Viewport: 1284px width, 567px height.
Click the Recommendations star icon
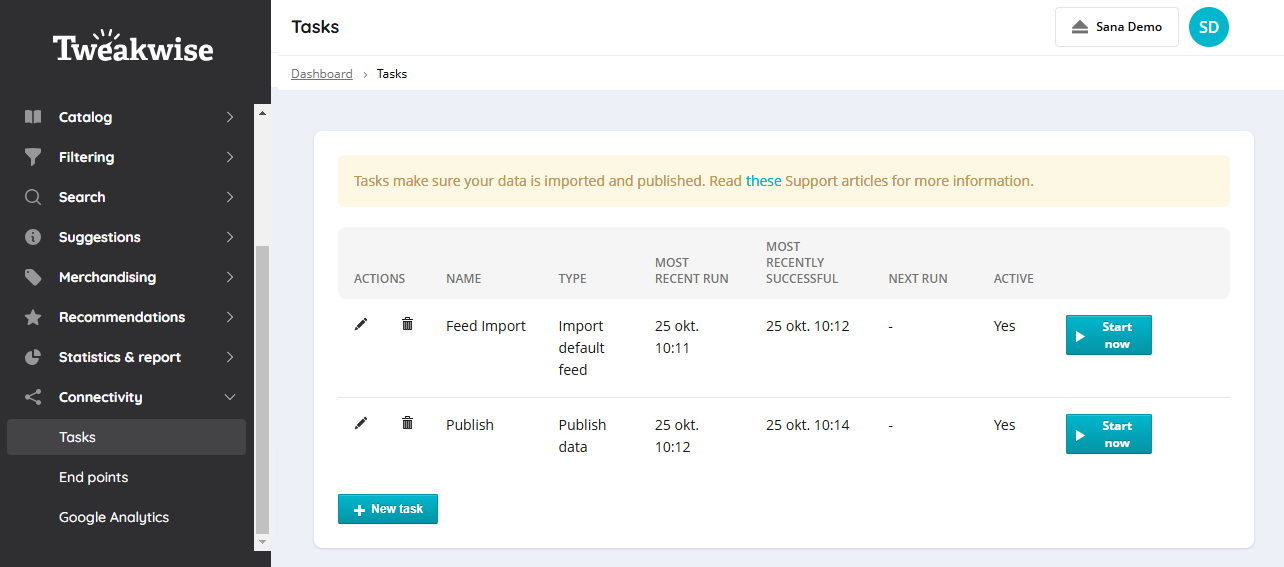[x=33, y=317]
